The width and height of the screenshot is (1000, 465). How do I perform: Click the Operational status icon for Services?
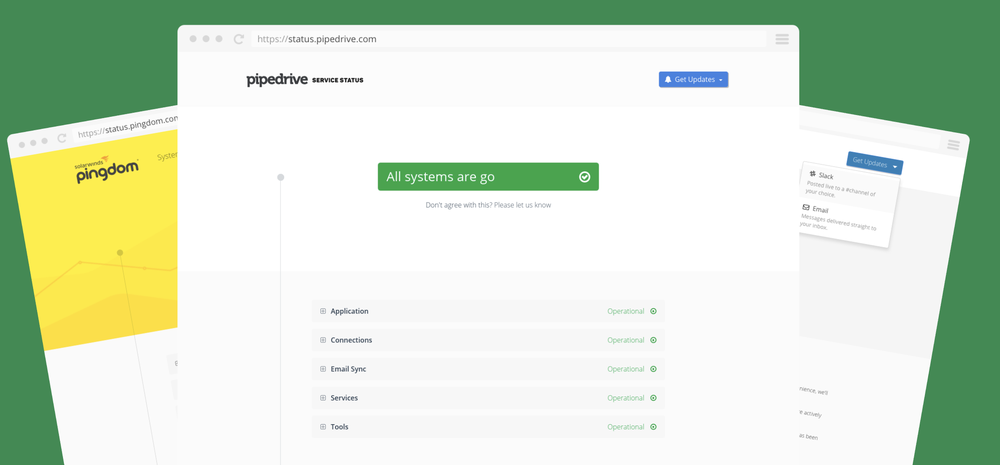coord(653,398)
